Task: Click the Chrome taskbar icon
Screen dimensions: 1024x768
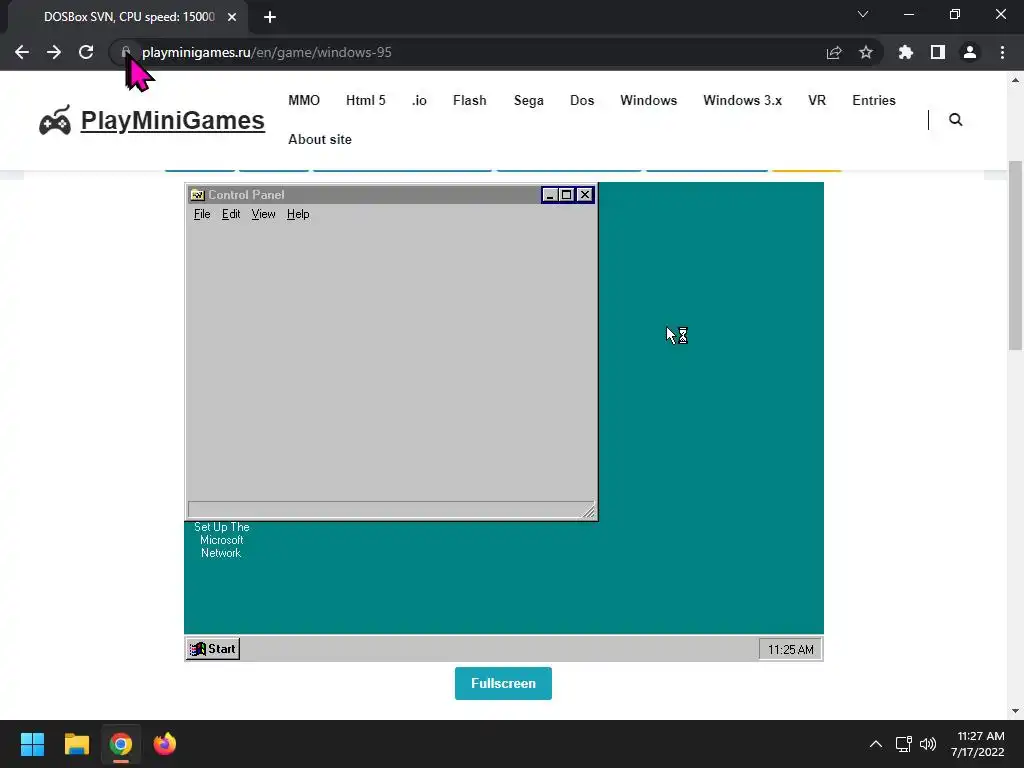Action: [120, 744]
